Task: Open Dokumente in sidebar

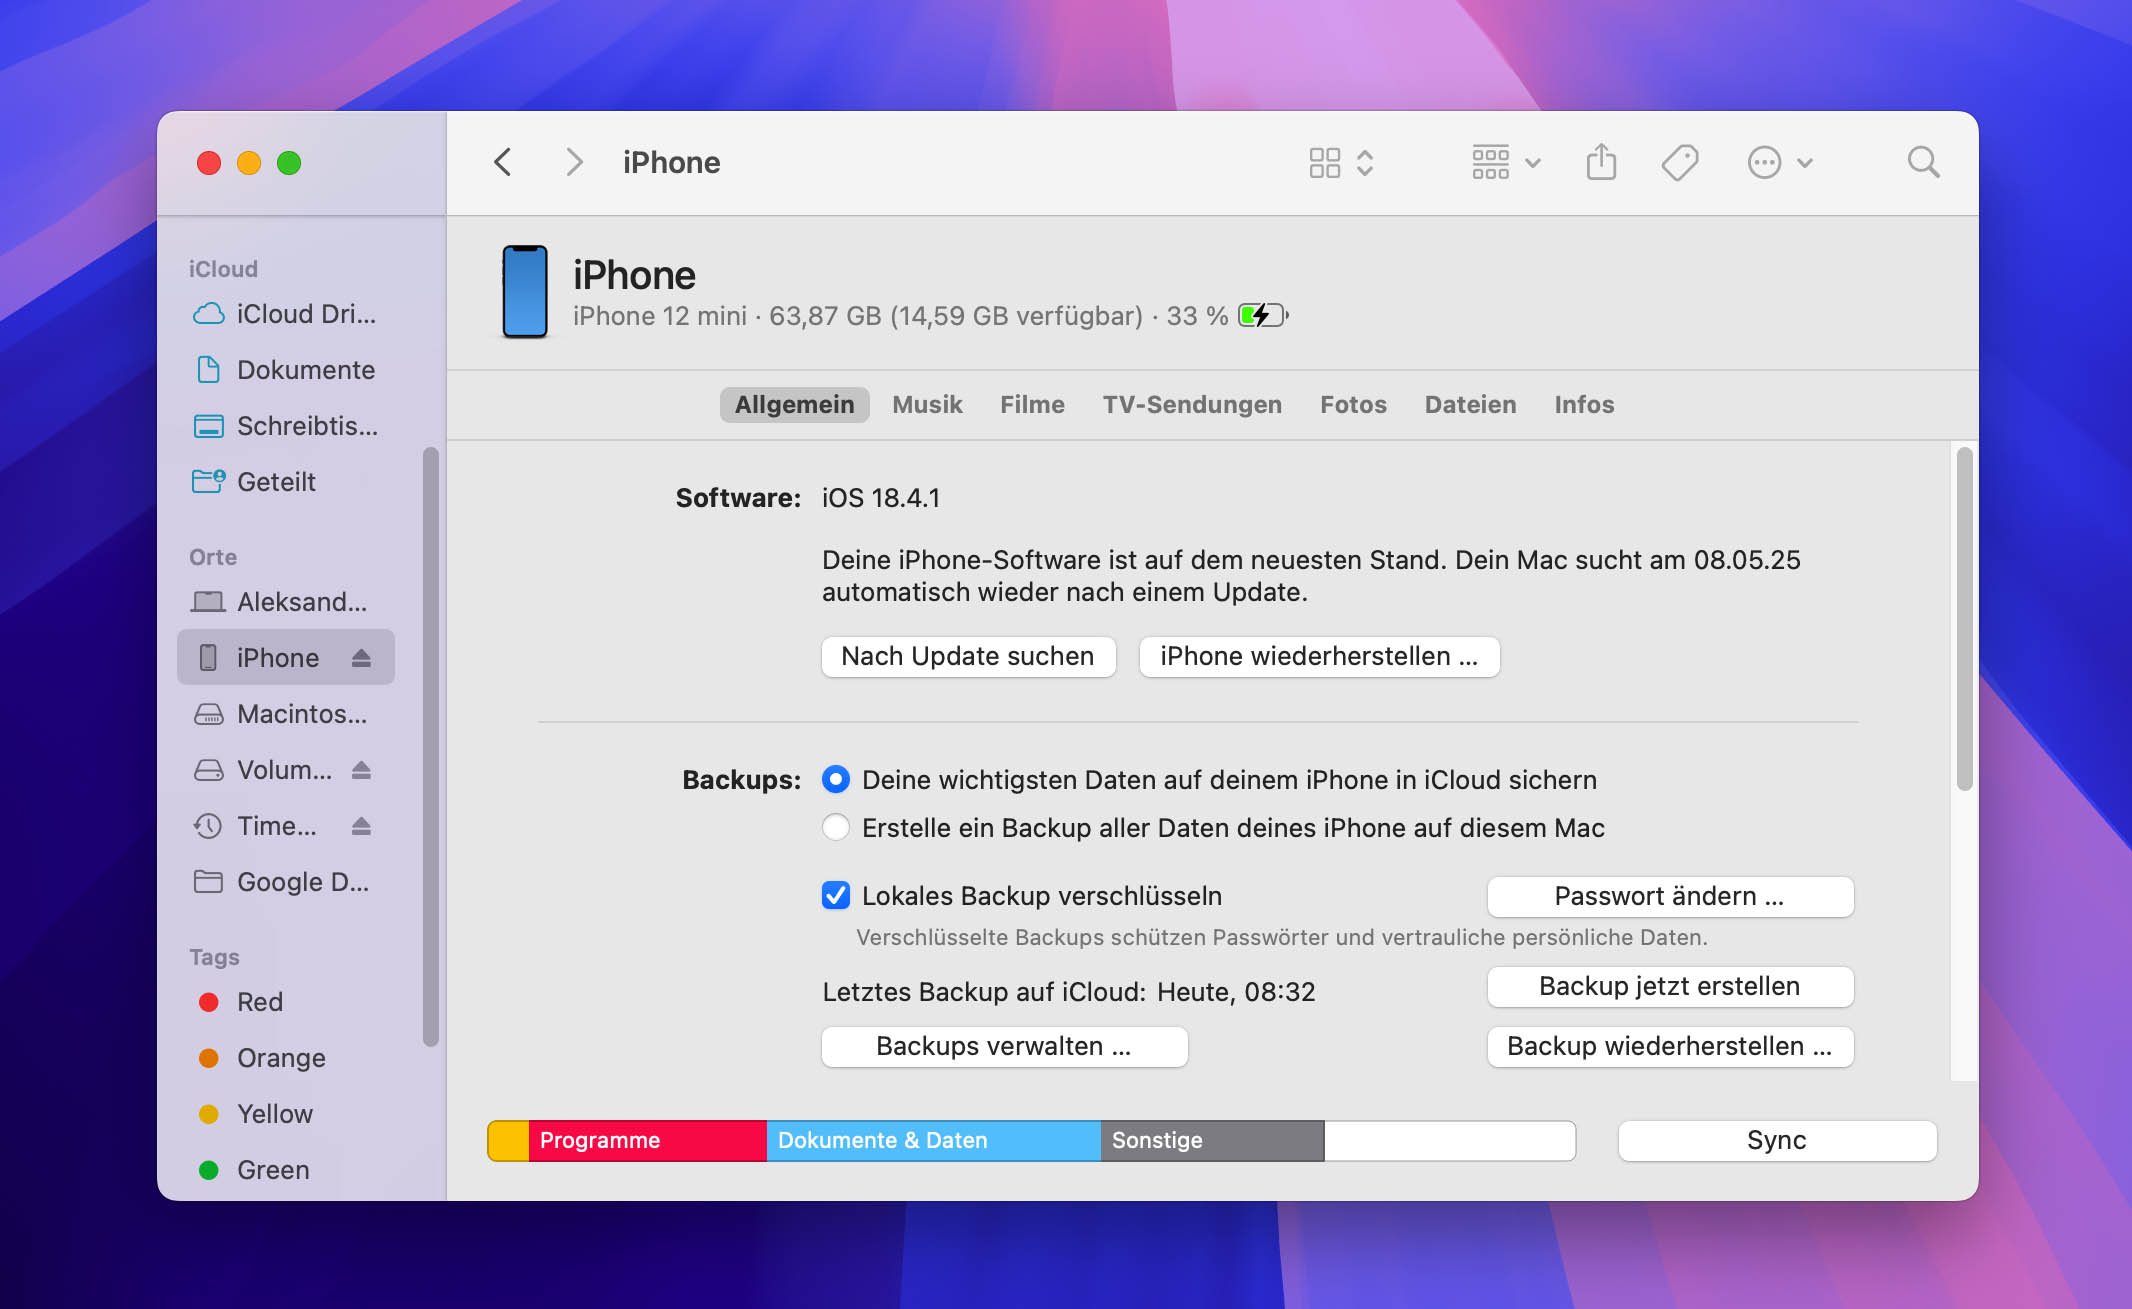Action: (286, 370)
